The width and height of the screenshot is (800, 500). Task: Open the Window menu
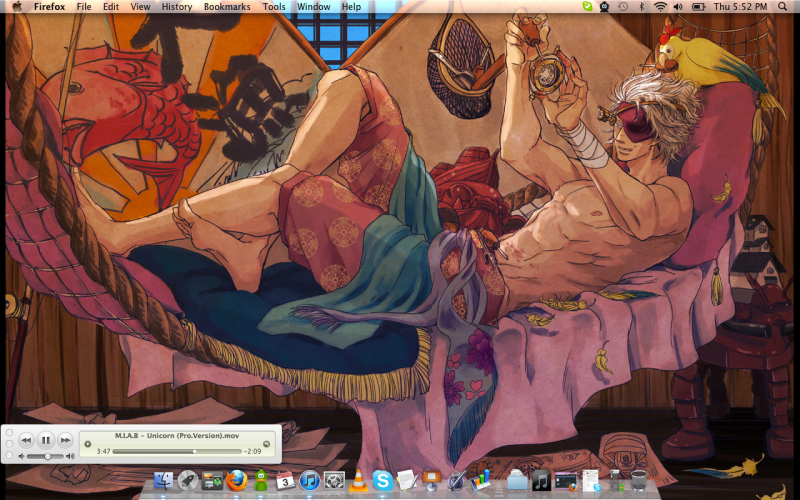point(313,7)
